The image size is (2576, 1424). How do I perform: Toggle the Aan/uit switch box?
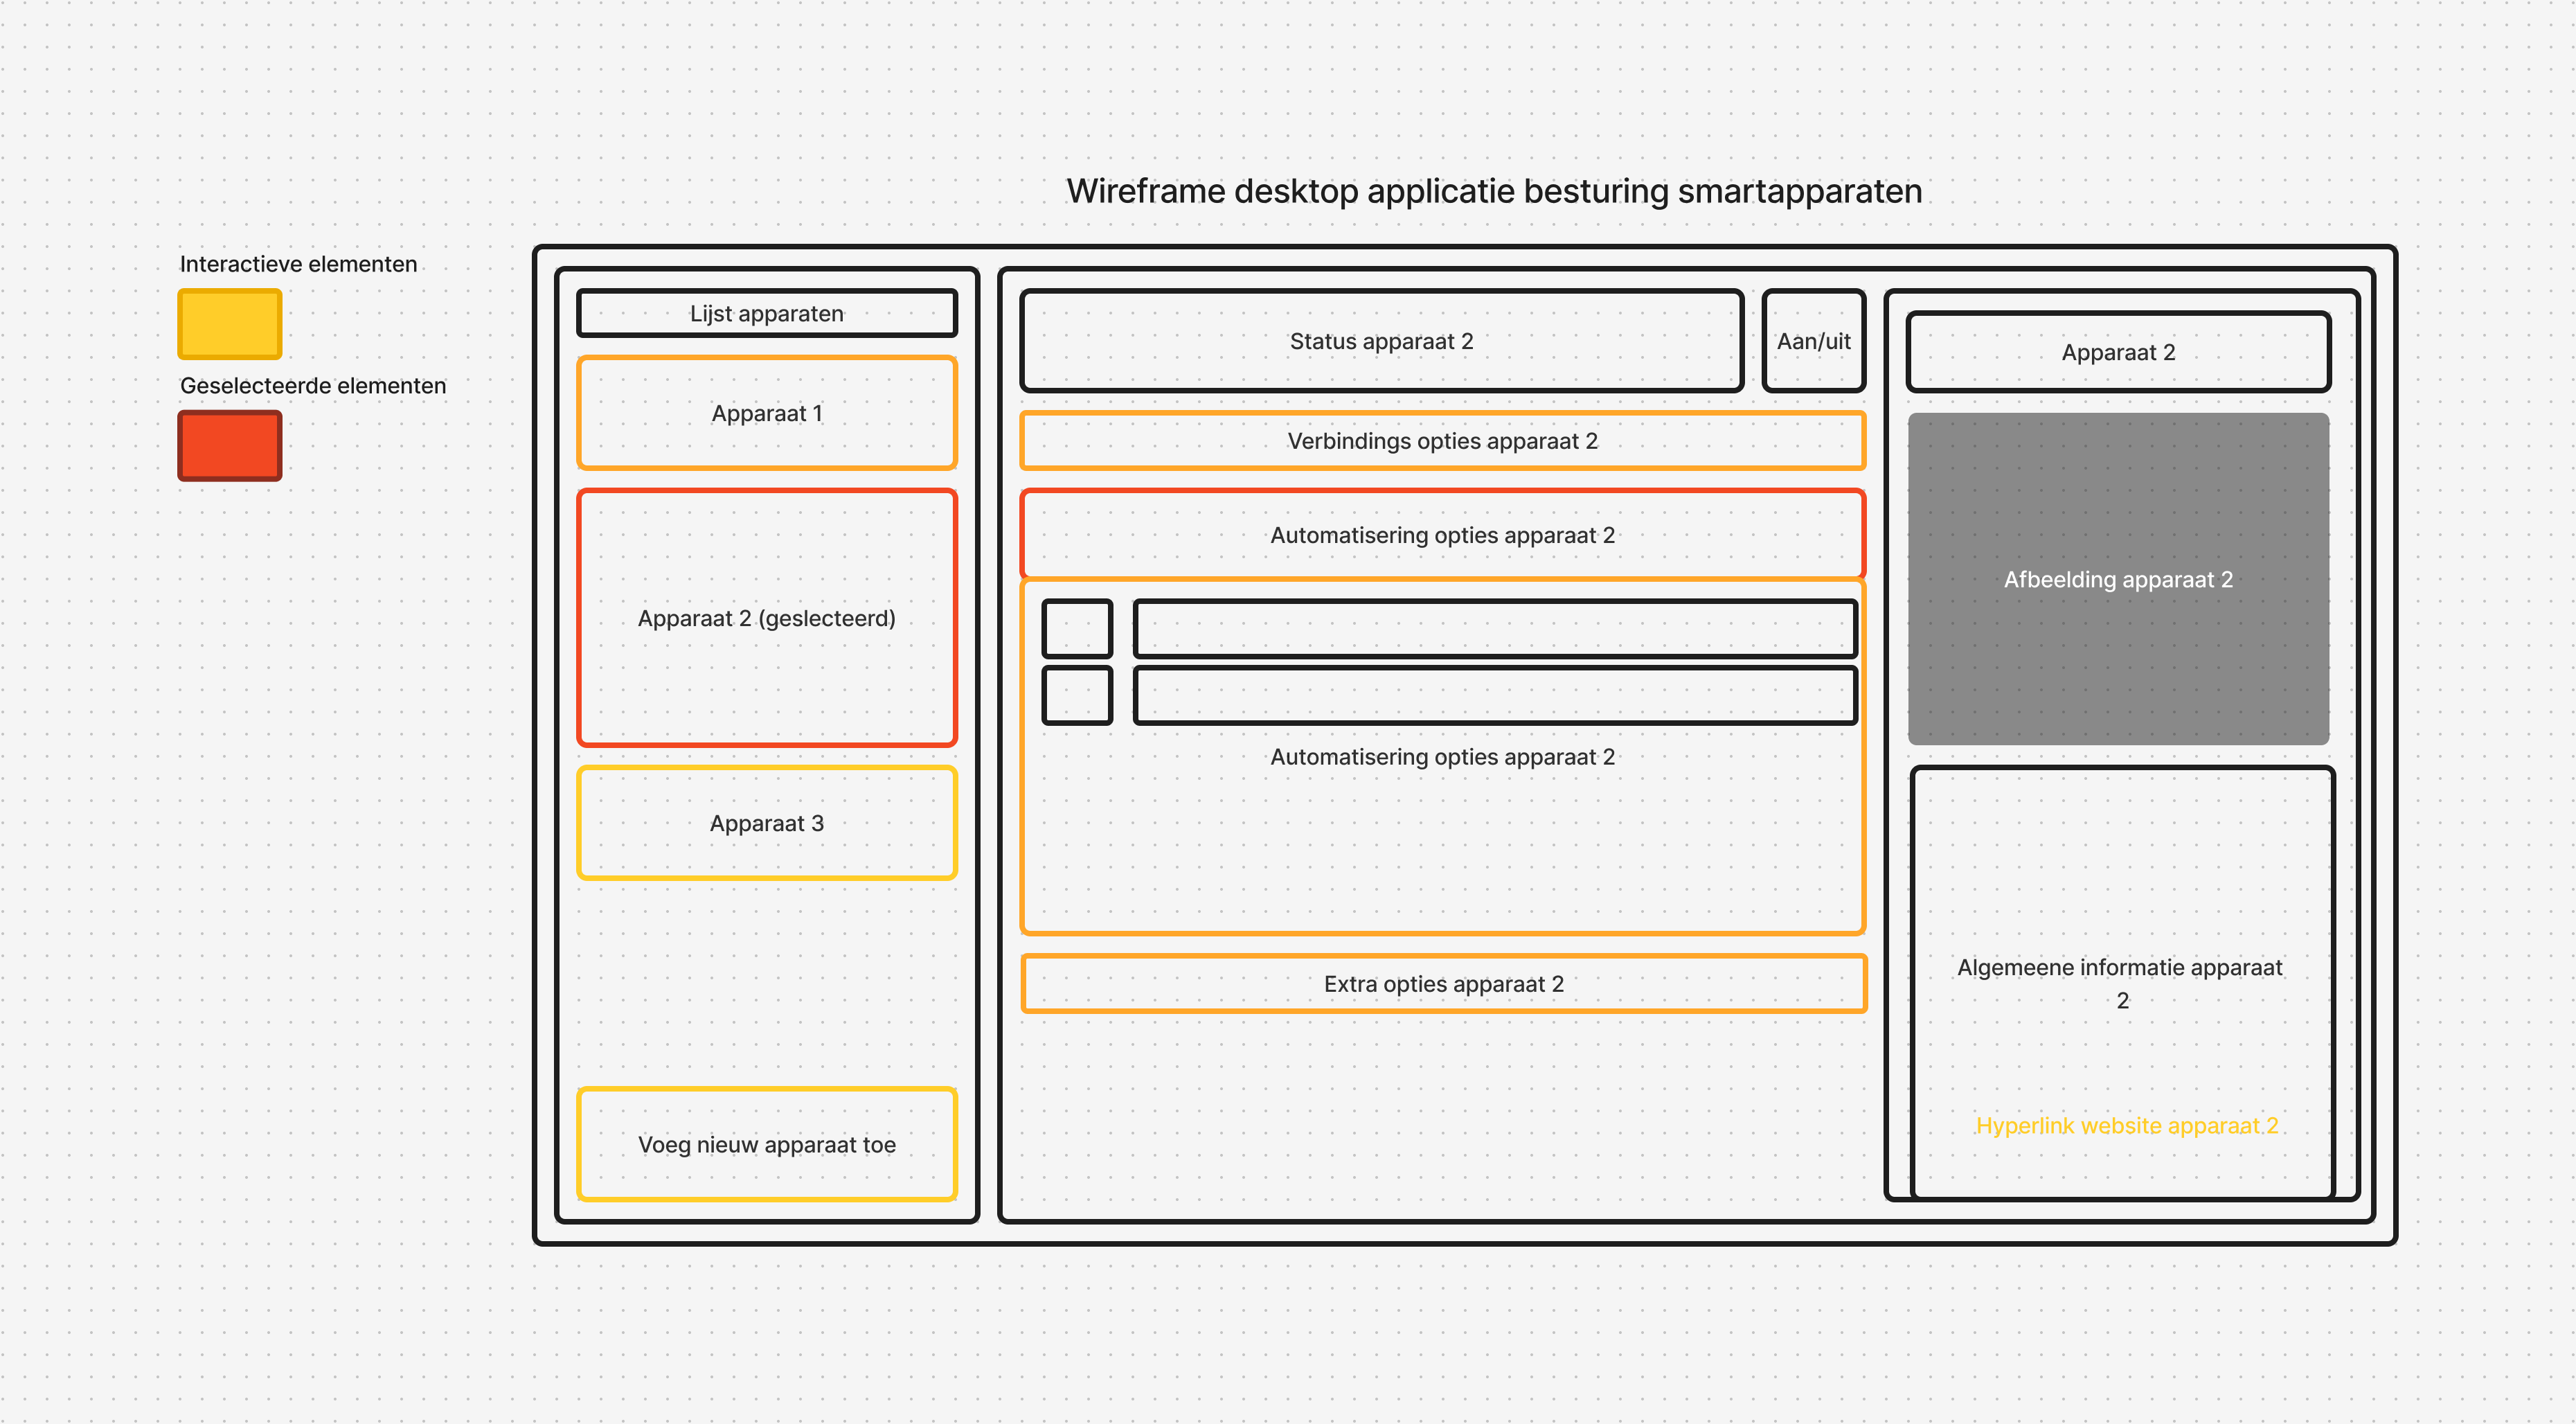point(1813,341)
